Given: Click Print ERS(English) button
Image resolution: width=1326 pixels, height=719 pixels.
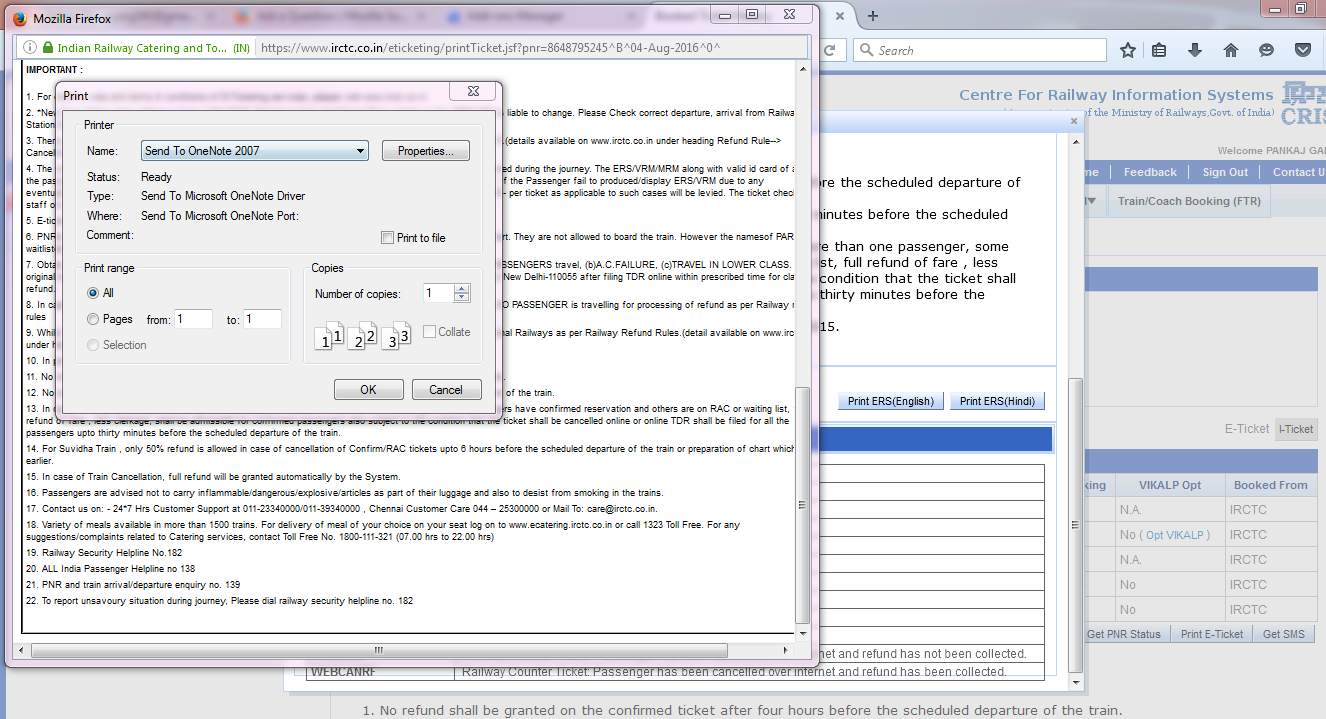Looking at the screenshot, I should pyautogui.click(x=890, y=401).
